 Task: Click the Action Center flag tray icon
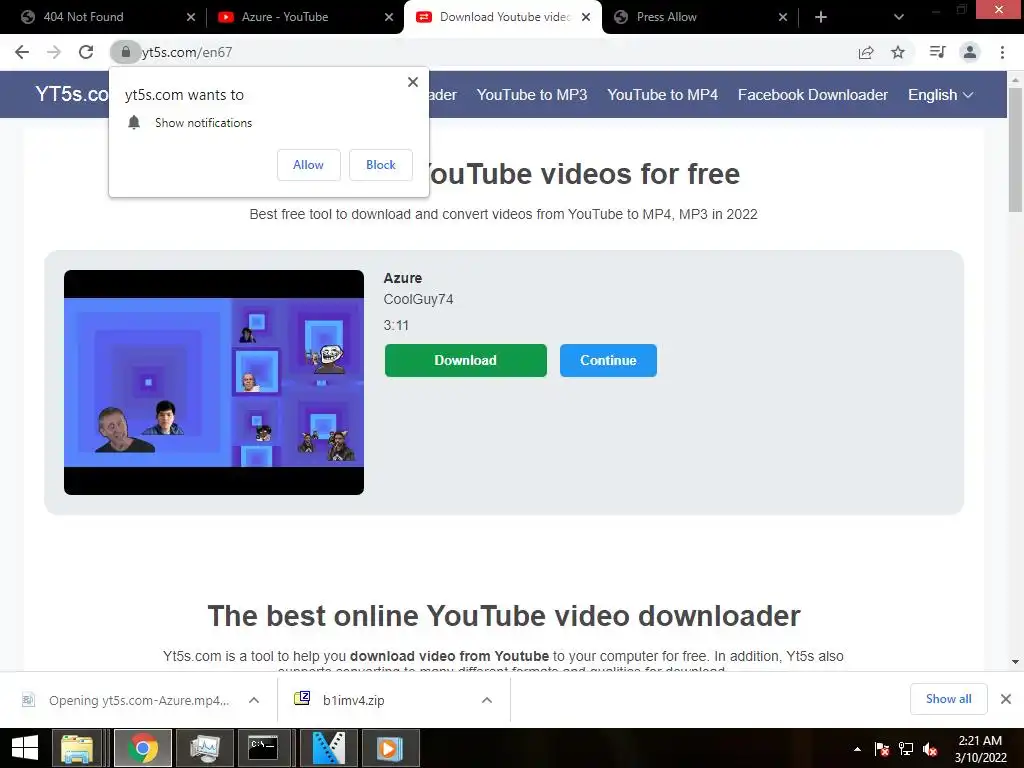click(x=882, y=749)
